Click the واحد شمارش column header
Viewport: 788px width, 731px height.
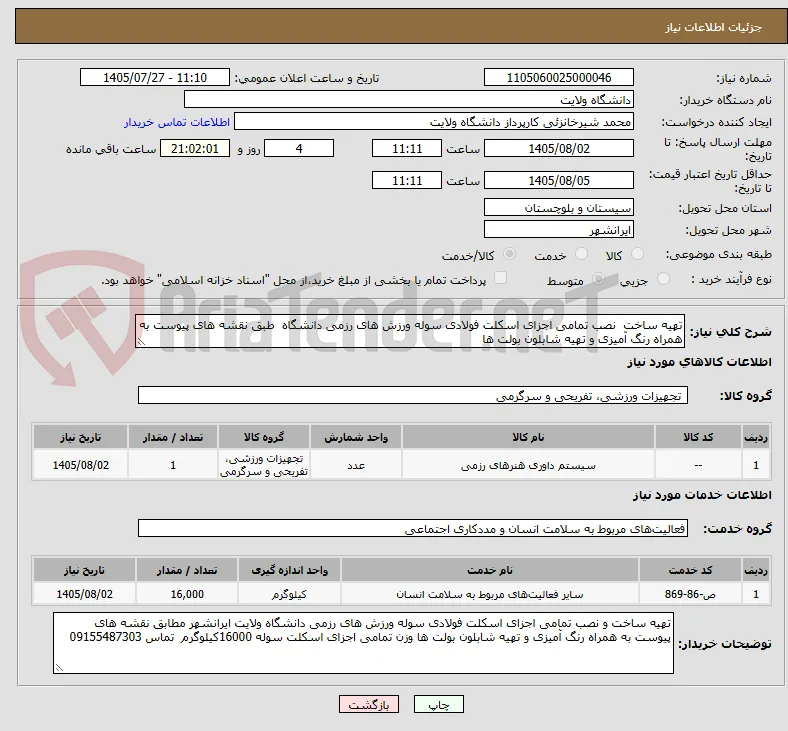(x=356, y=437)
